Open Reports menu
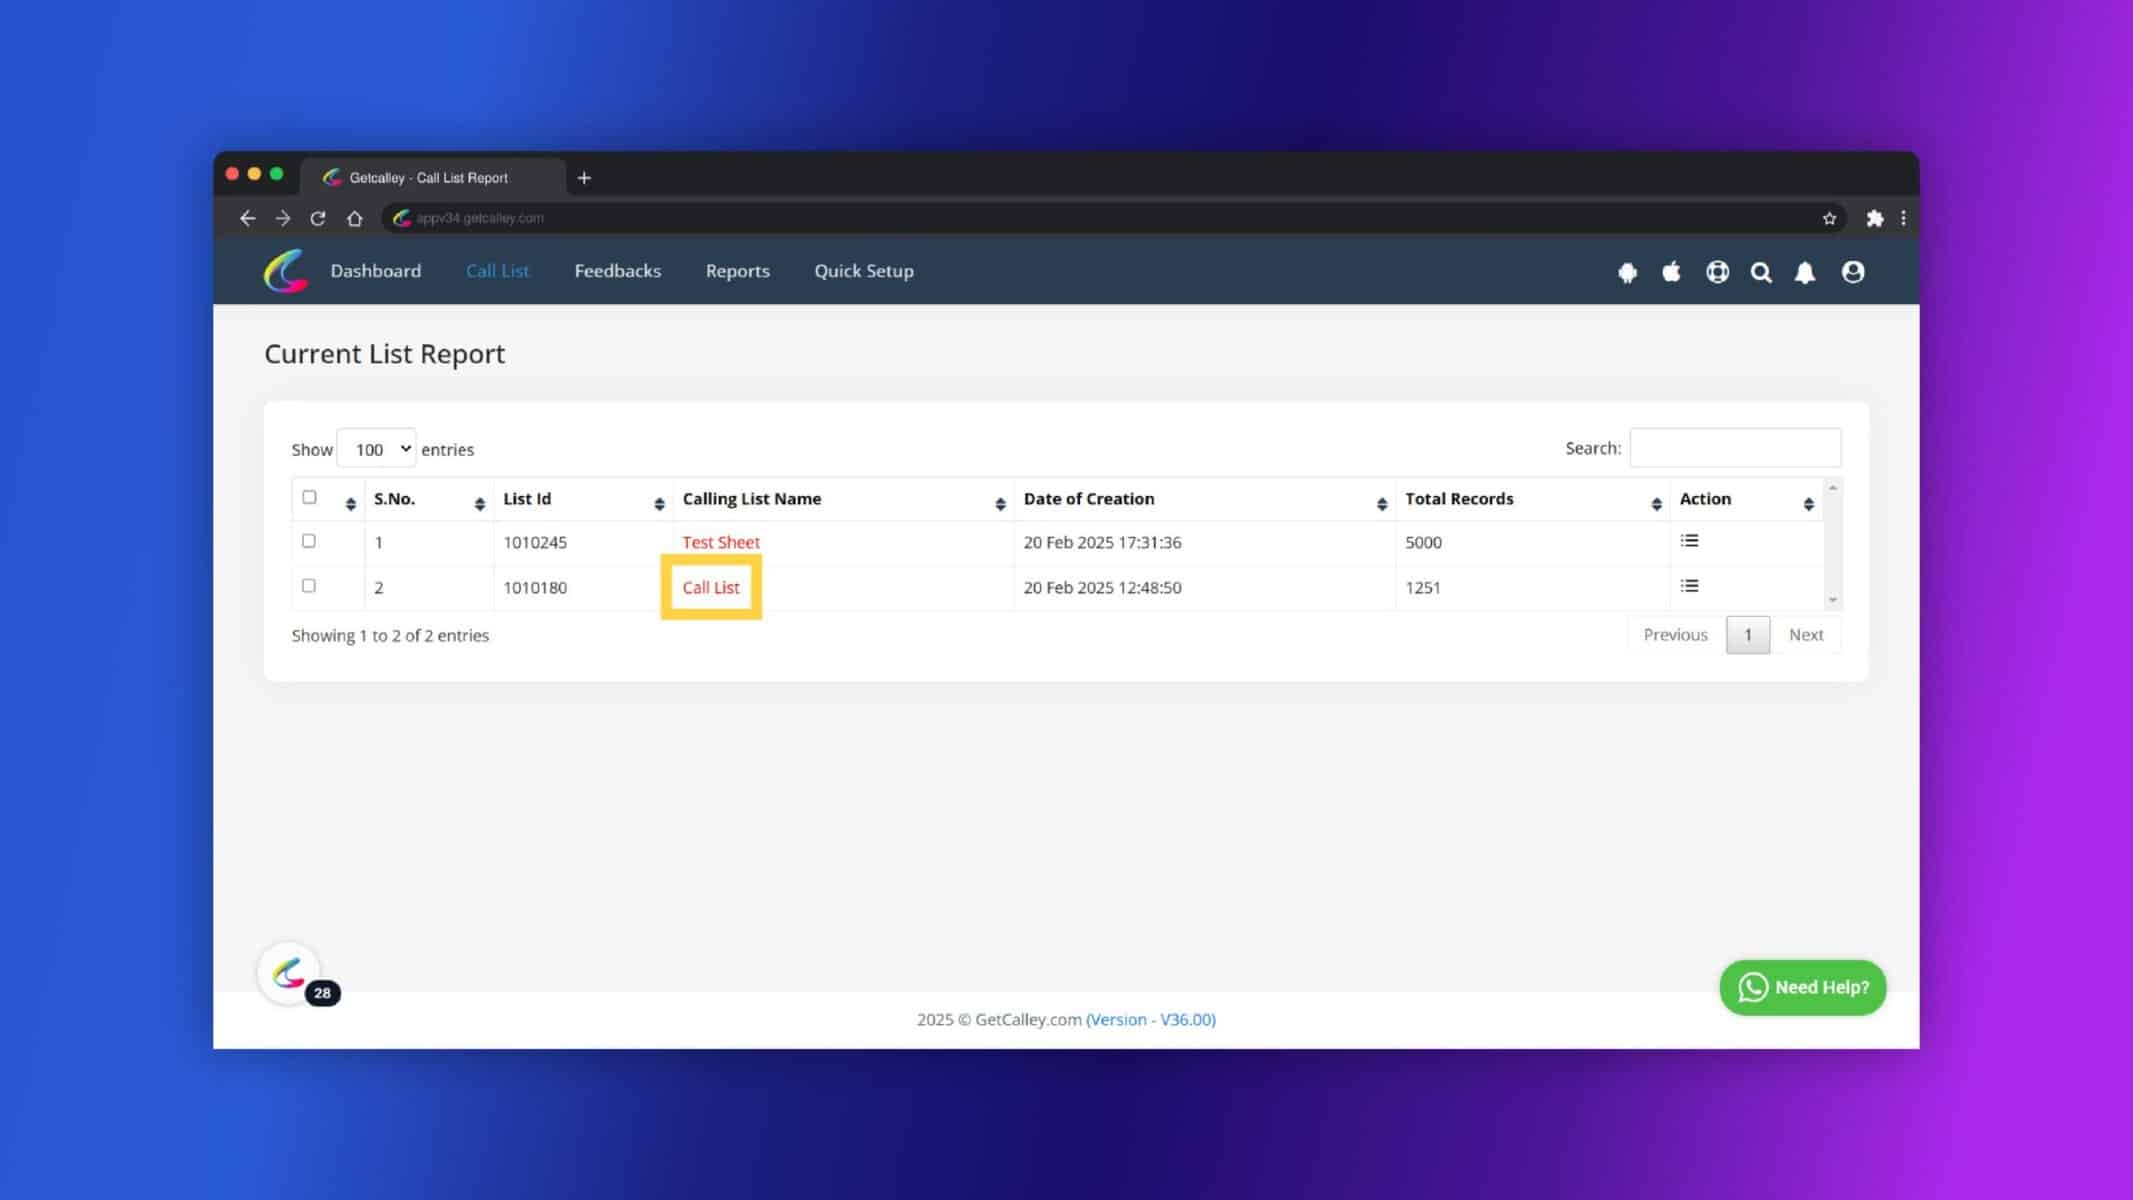 [737, 271]
